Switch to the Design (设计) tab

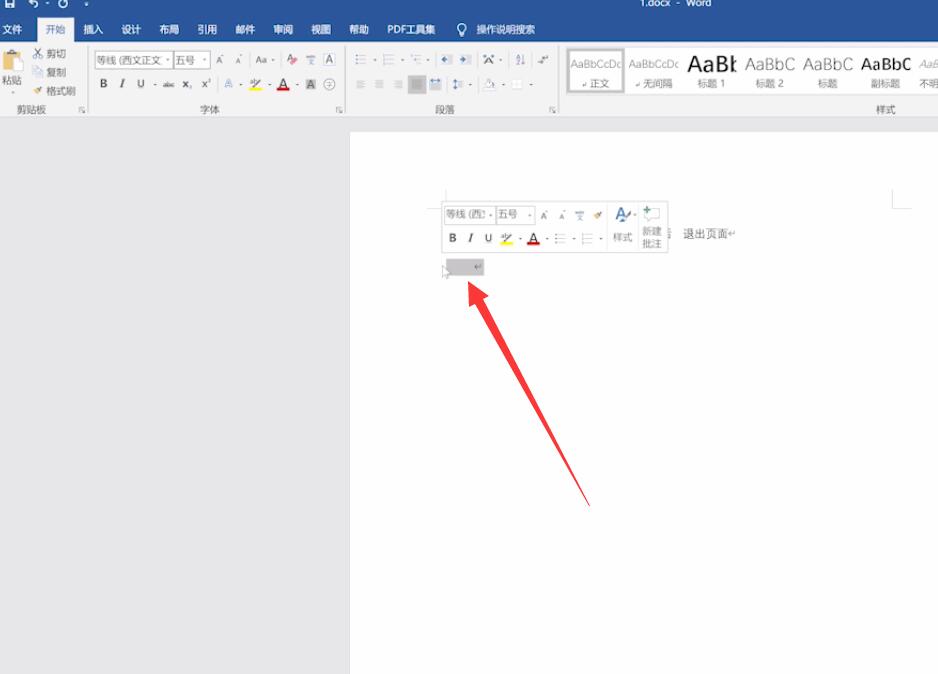click(130, 29)
